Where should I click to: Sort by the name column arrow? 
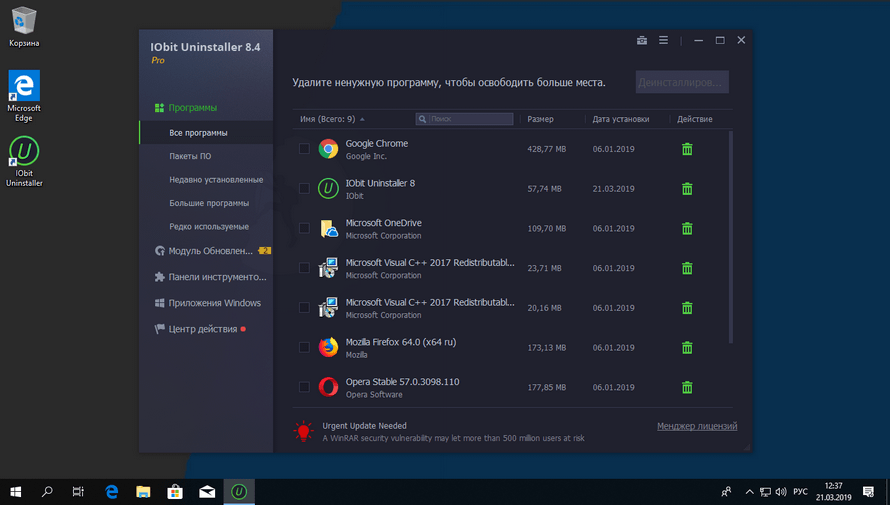tap(362, 119)
